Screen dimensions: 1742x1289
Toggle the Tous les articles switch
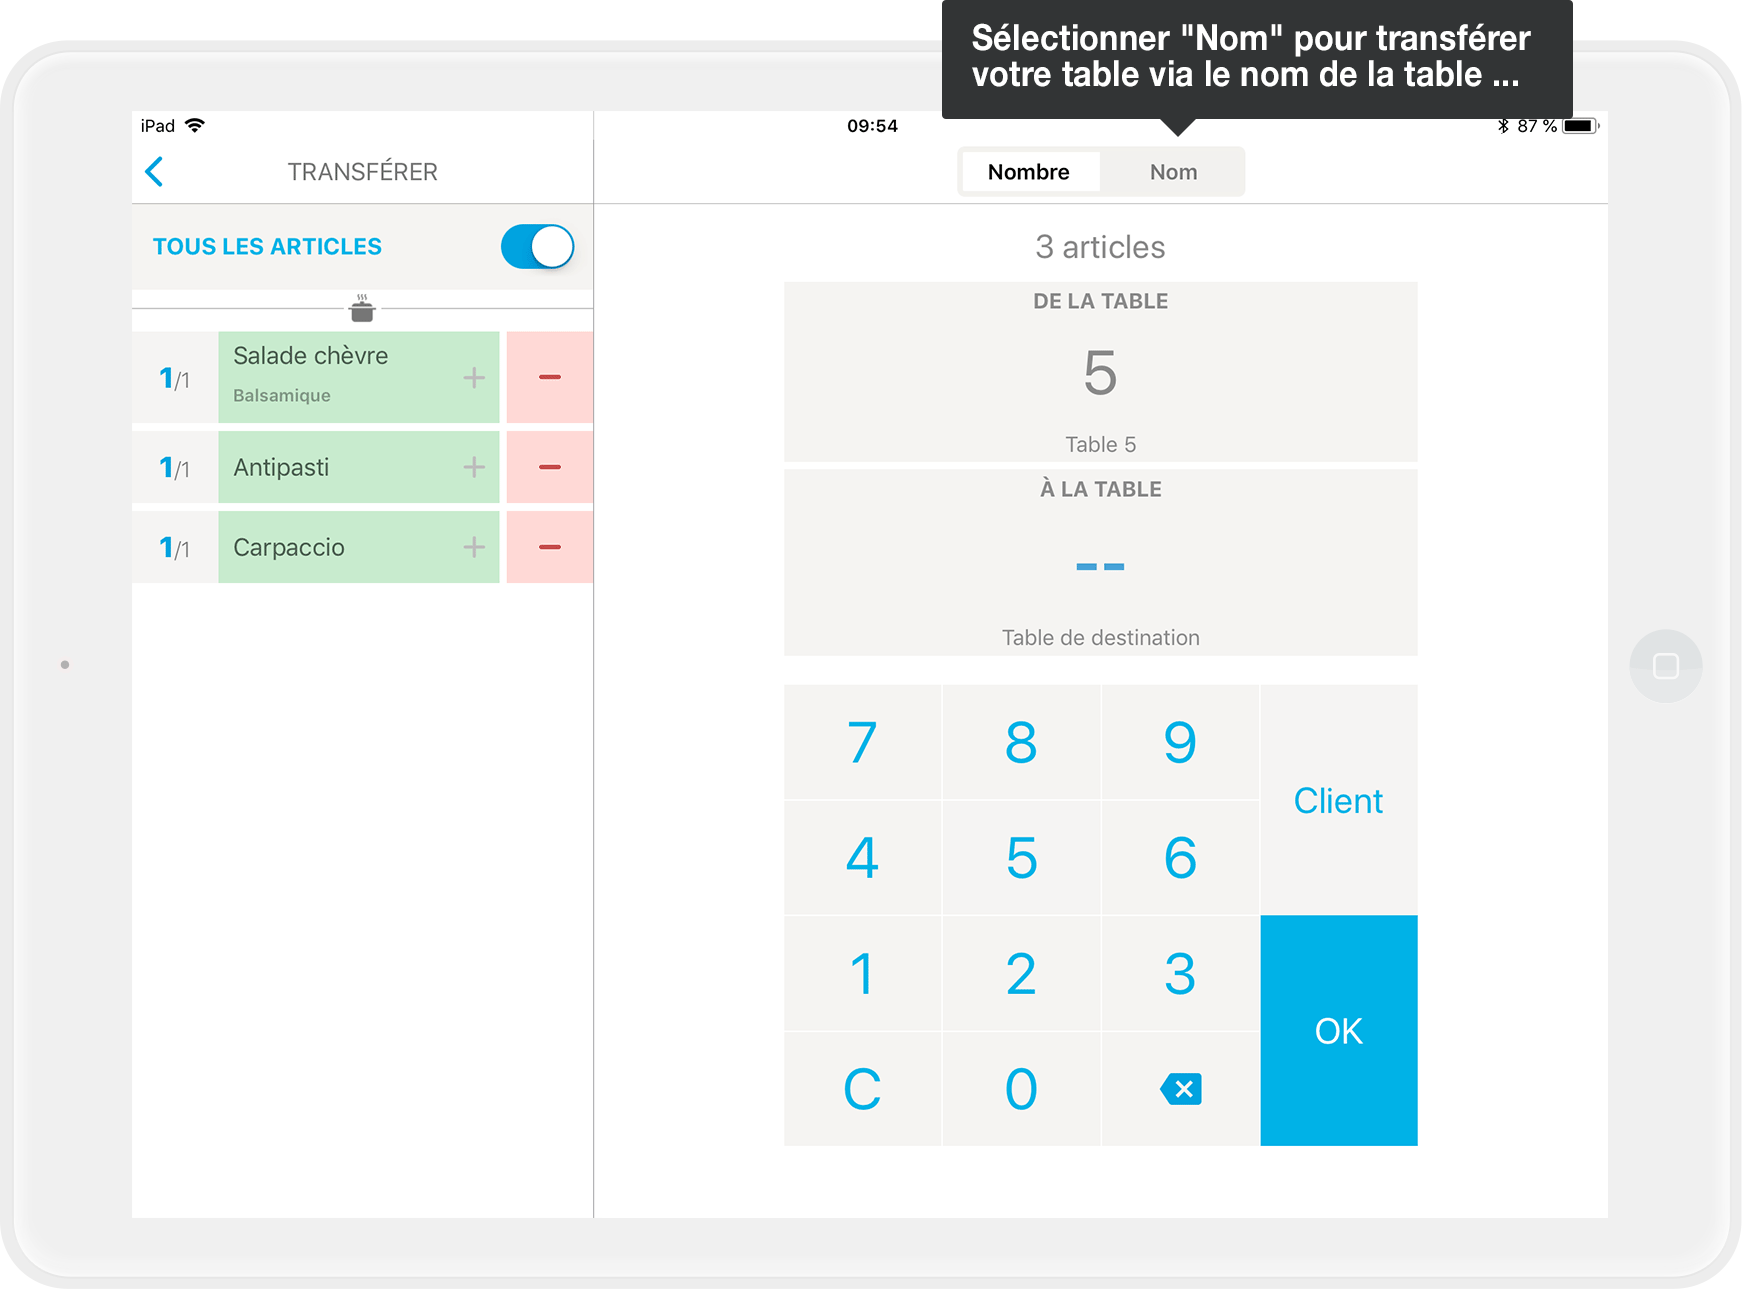537,247
